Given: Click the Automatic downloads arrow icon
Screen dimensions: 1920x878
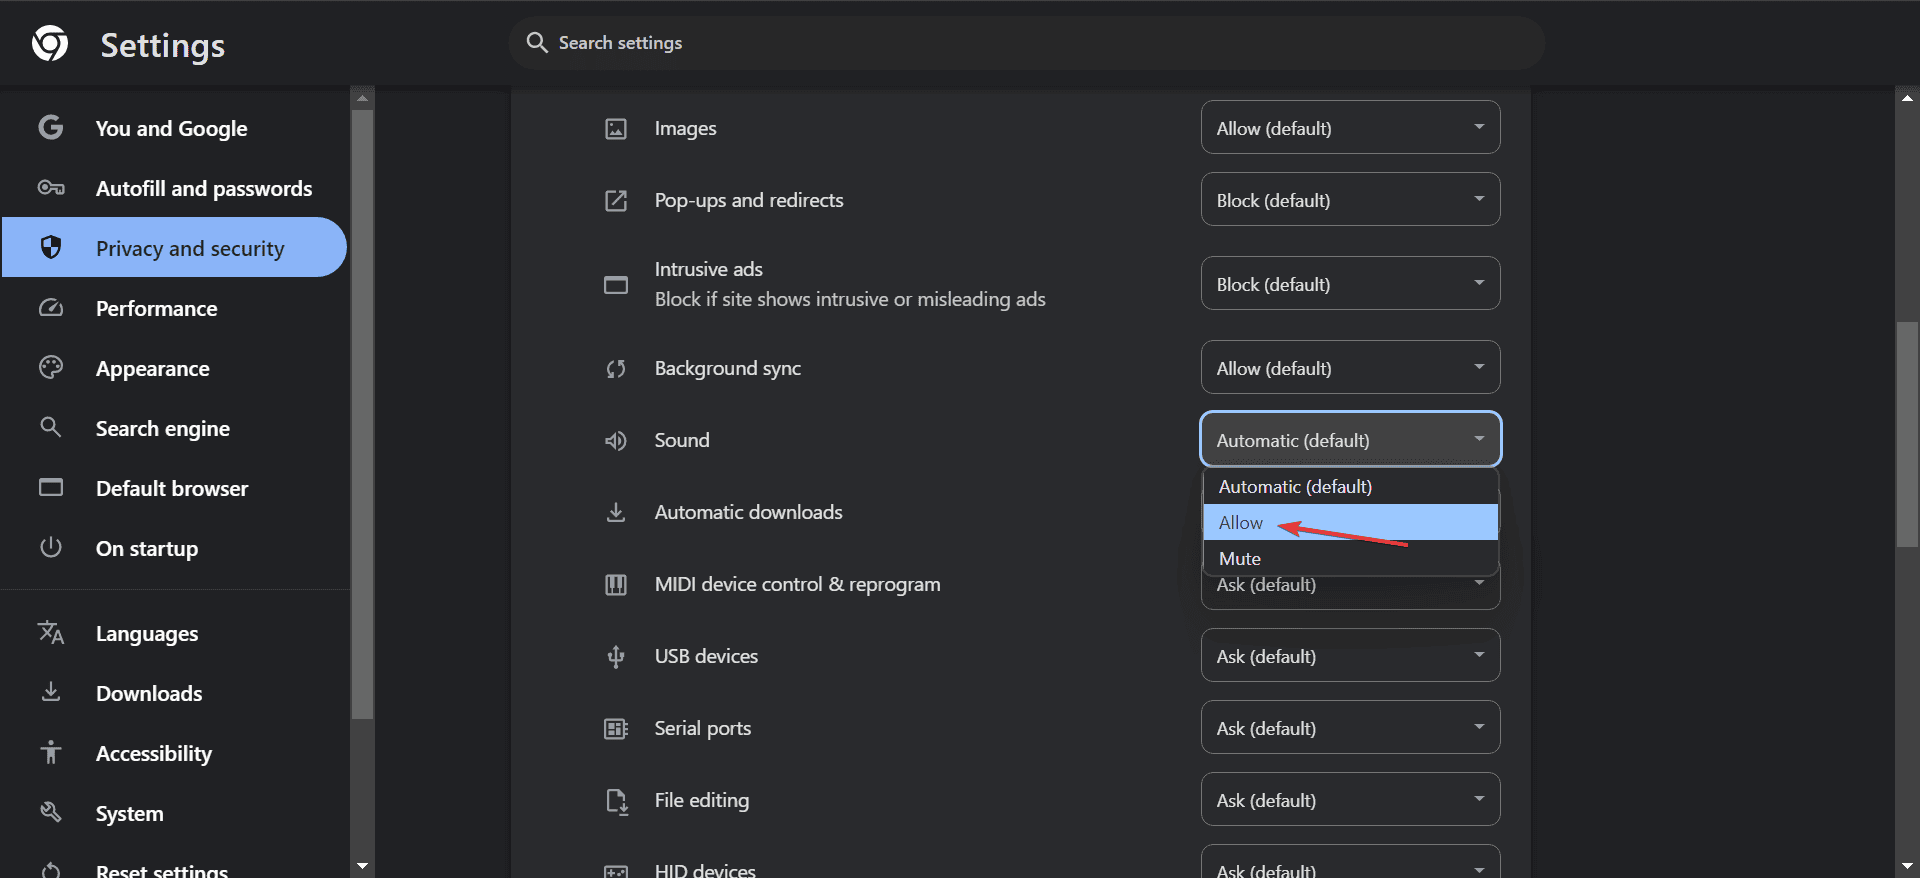Looking at the screenshot, I should click(616, 512).
